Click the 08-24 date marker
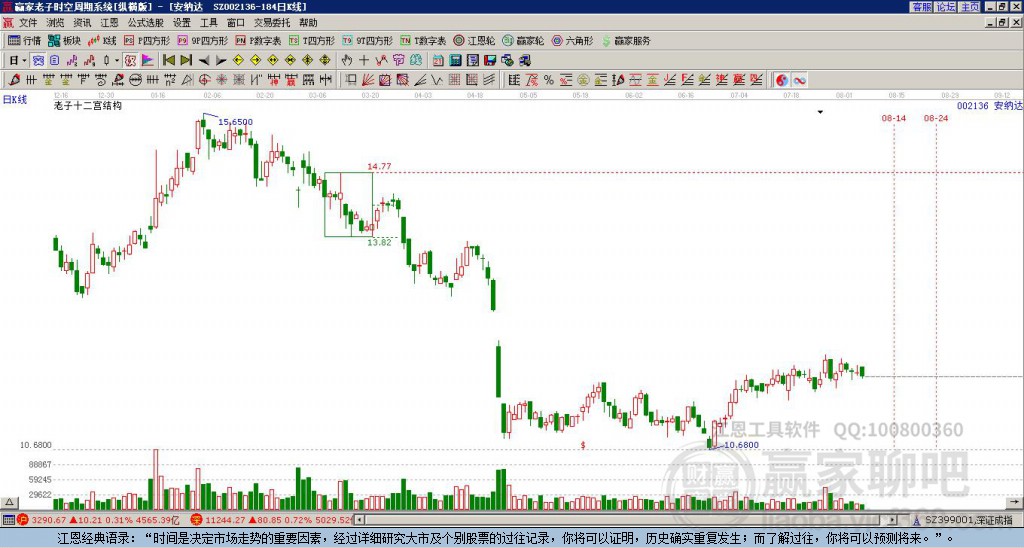This screenshot has height=548, width=1024. point(936,118)
